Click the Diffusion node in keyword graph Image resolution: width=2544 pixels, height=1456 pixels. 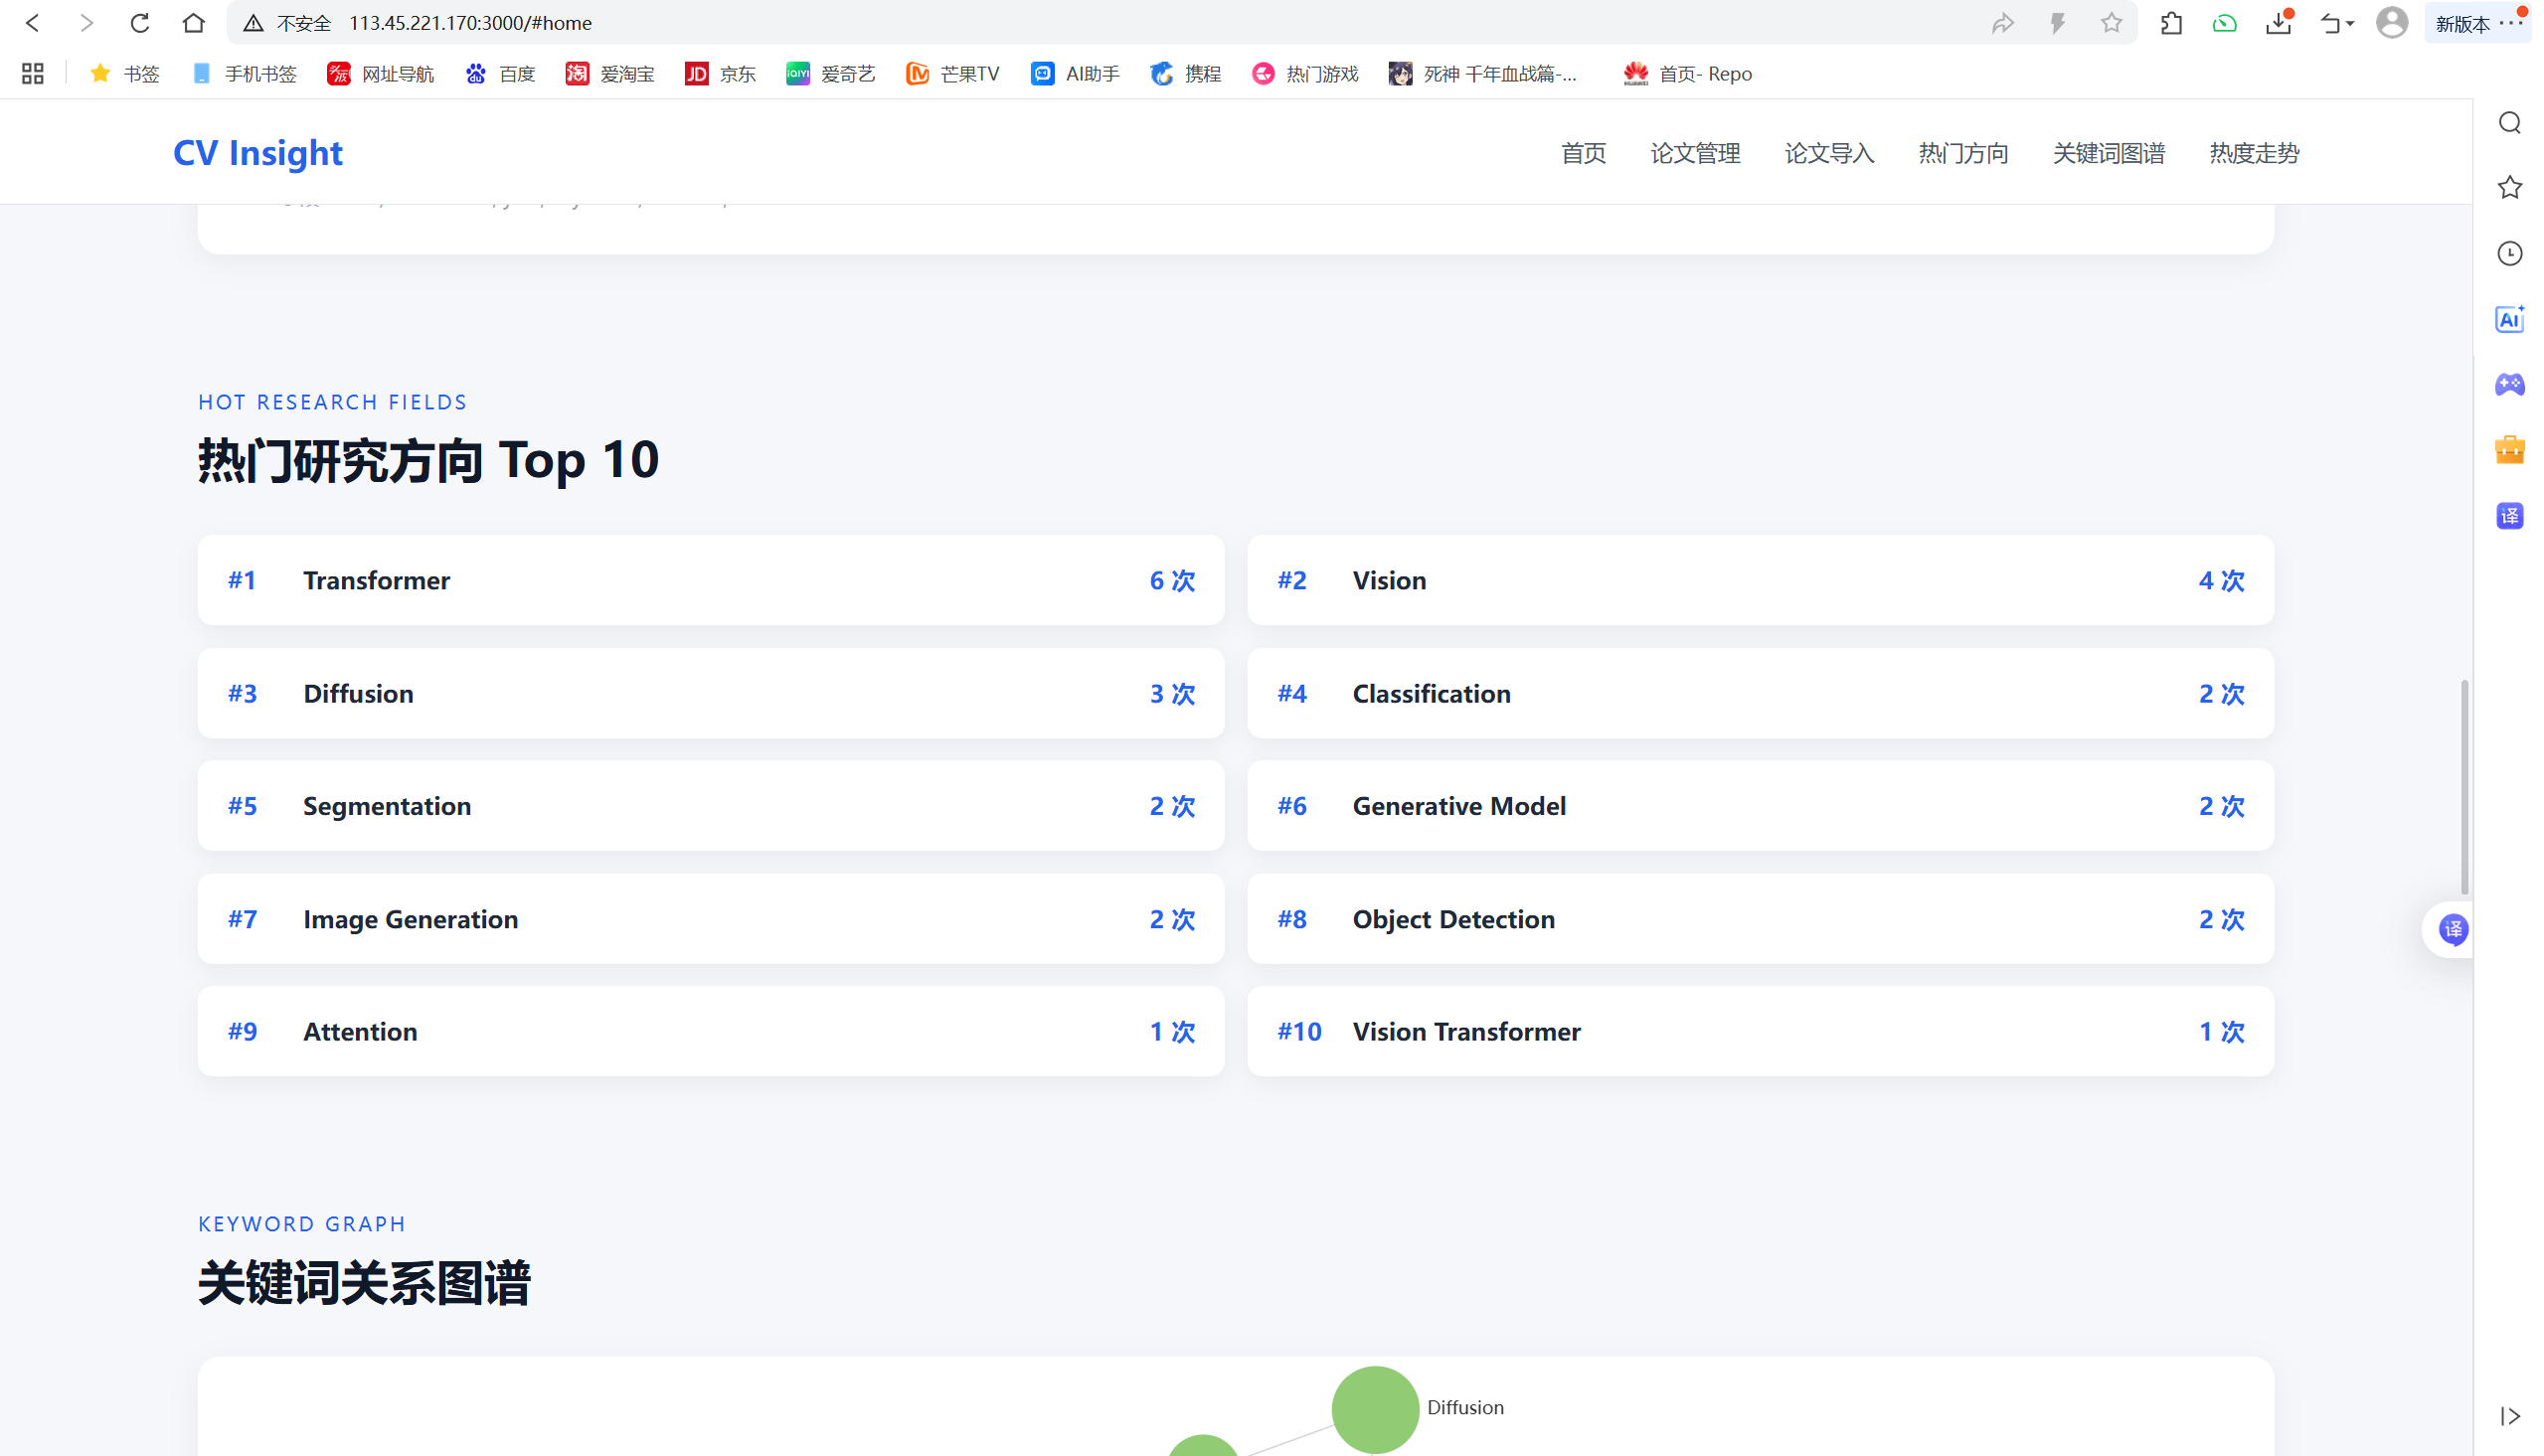(1375, 1409)
